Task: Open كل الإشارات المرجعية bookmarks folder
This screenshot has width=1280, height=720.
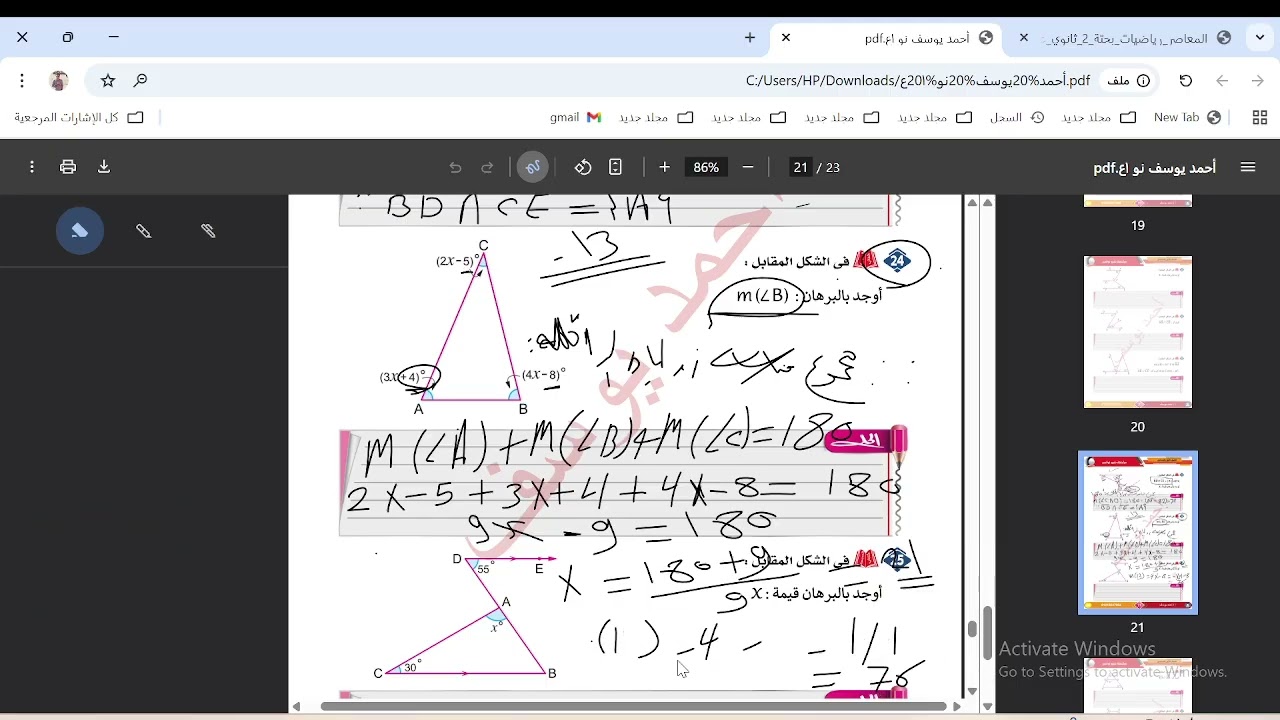Action: point(79,117)
